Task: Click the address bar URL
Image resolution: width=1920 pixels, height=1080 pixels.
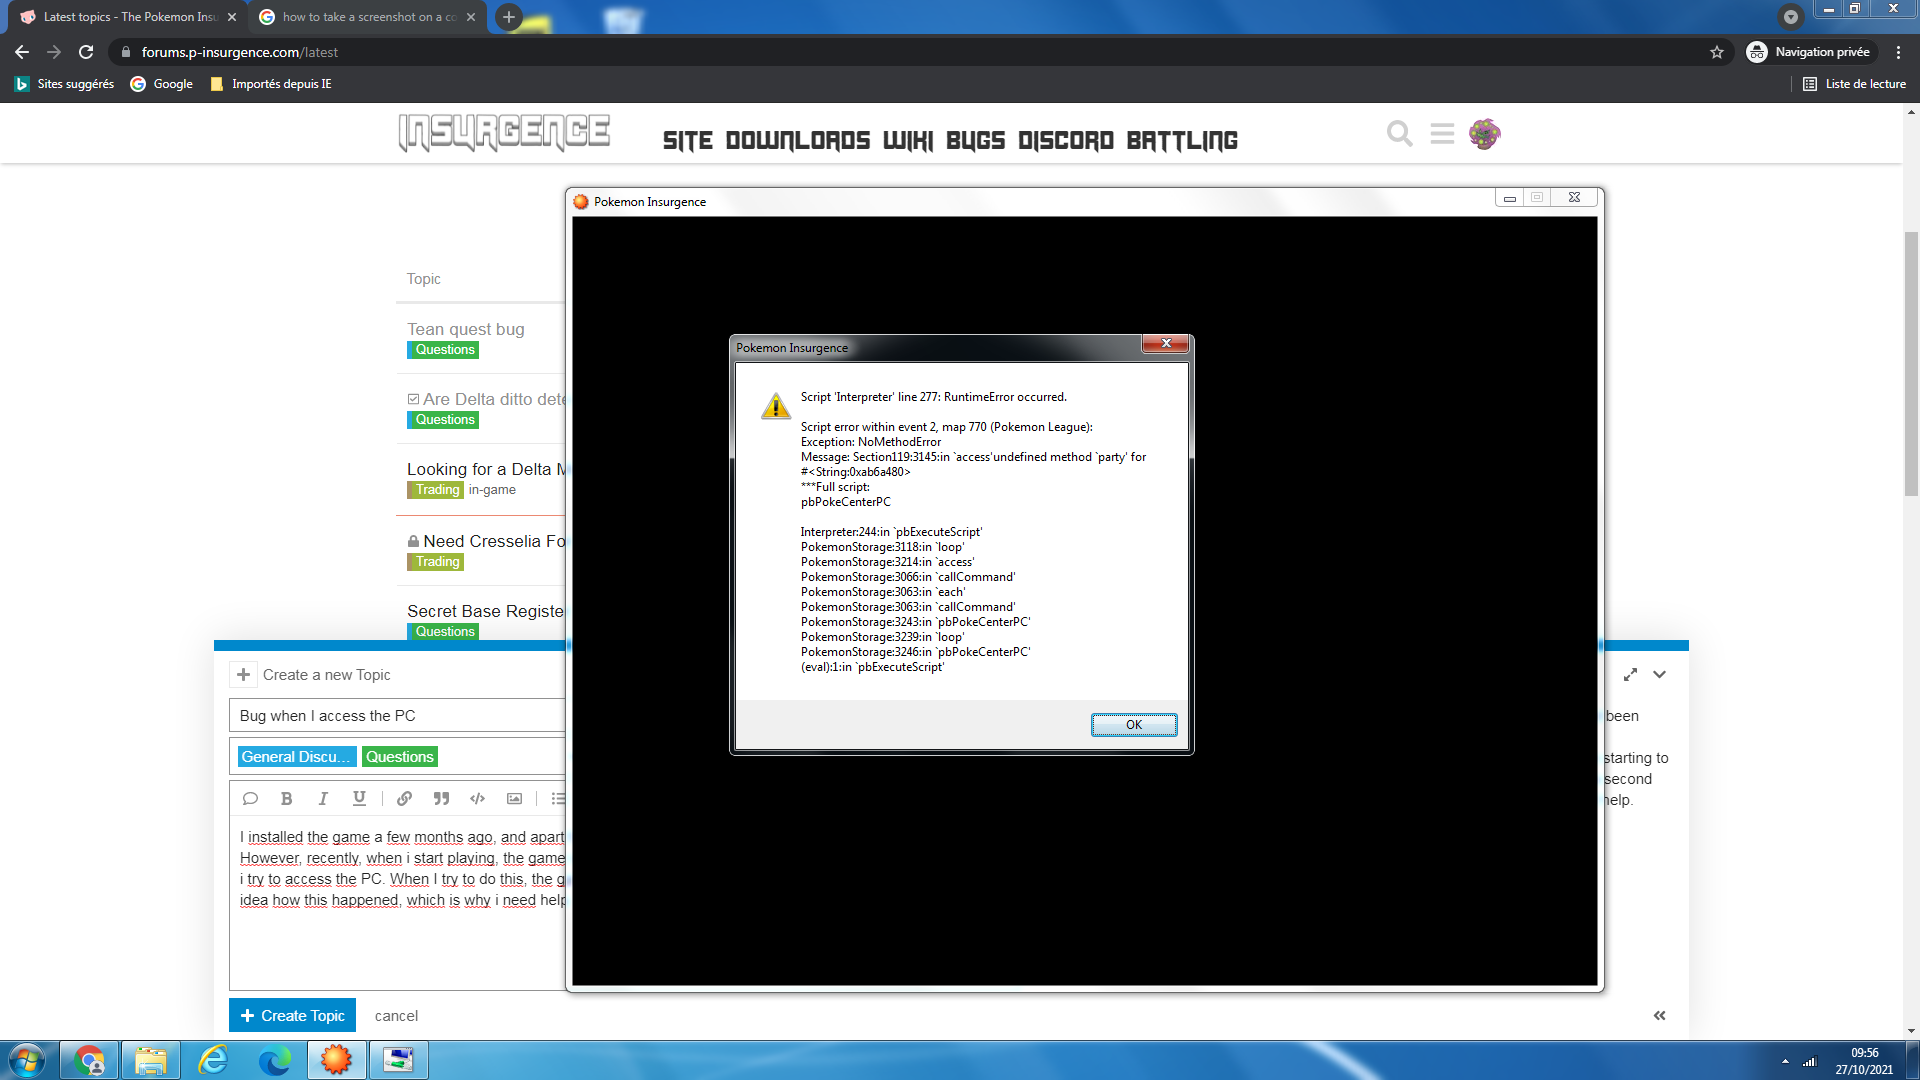Action: (240, 52)
